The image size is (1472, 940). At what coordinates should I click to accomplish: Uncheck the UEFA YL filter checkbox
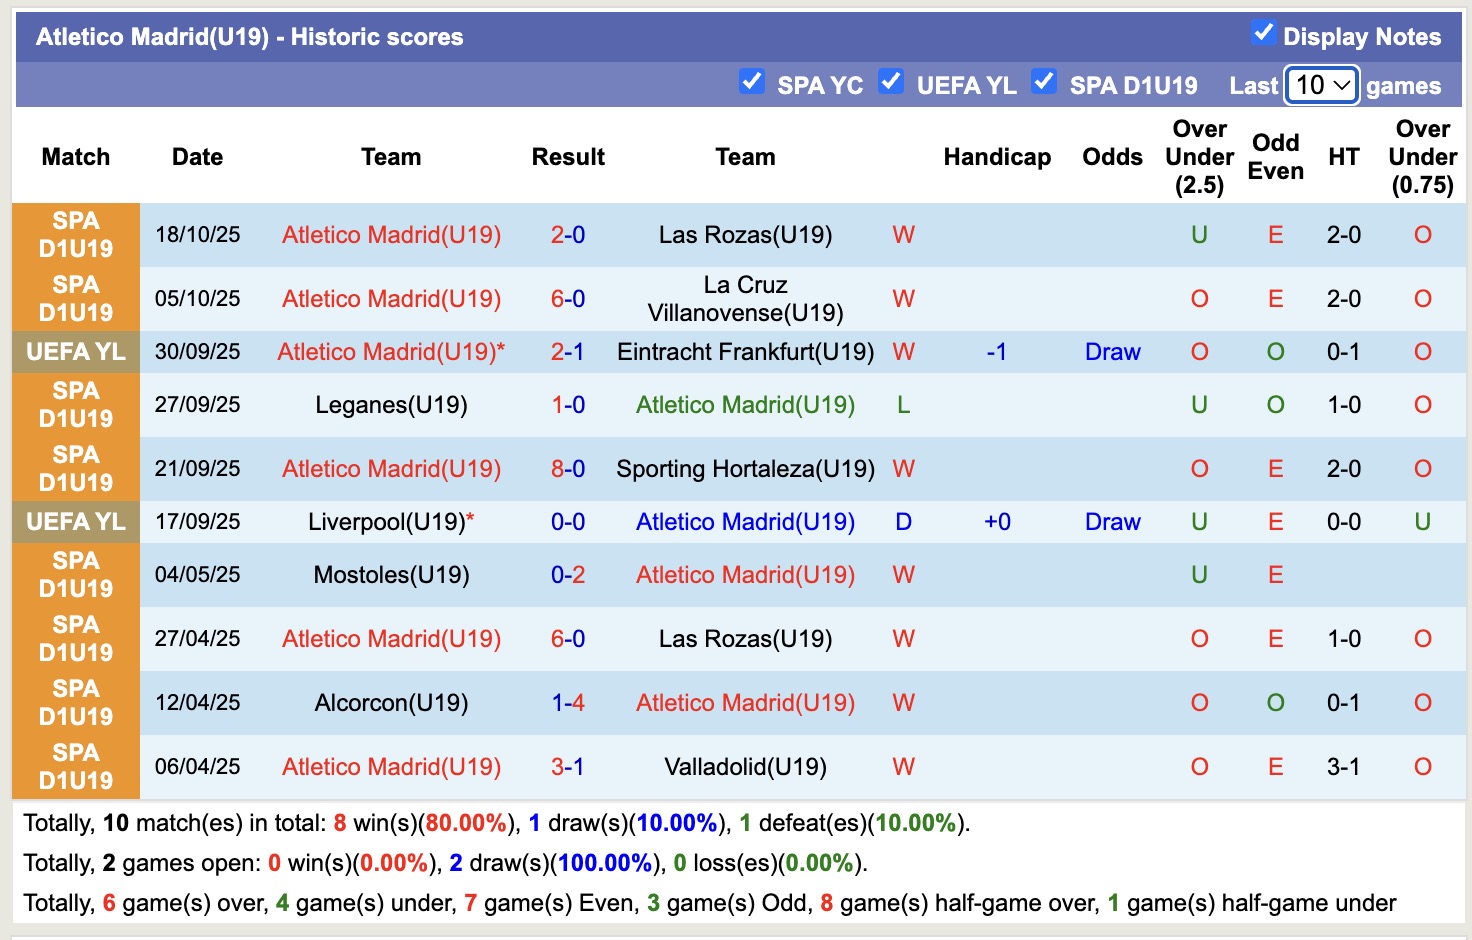[890, 81]
